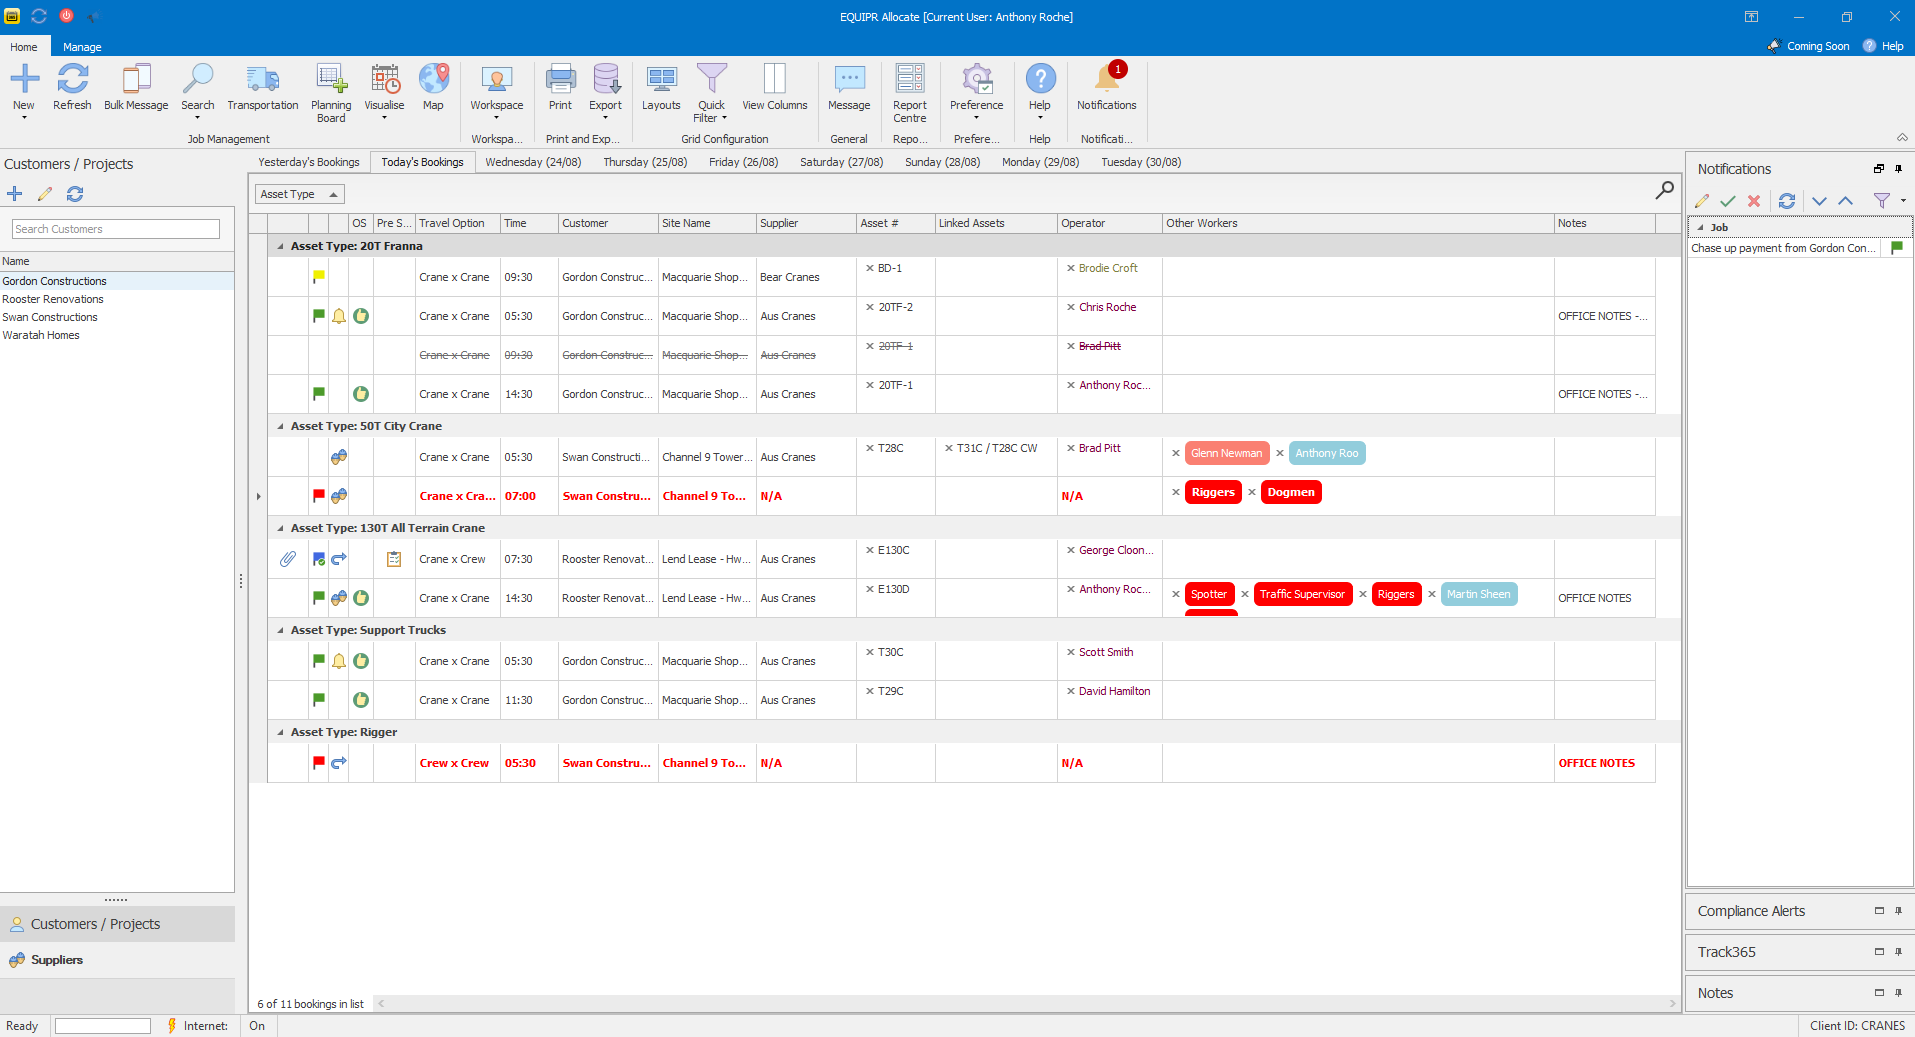
Task: Unpin the Notifications panel
Action: pos(1898,169)
